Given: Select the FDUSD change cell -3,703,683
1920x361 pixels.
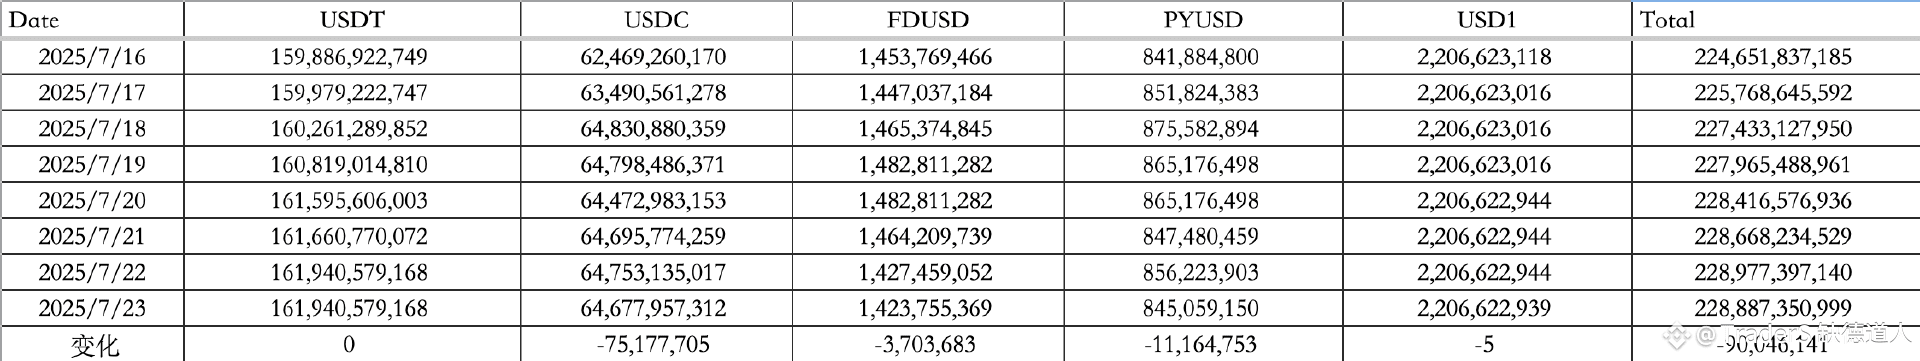Looking at the screenshot, I should pyautogui.click(x=928, y=344).
